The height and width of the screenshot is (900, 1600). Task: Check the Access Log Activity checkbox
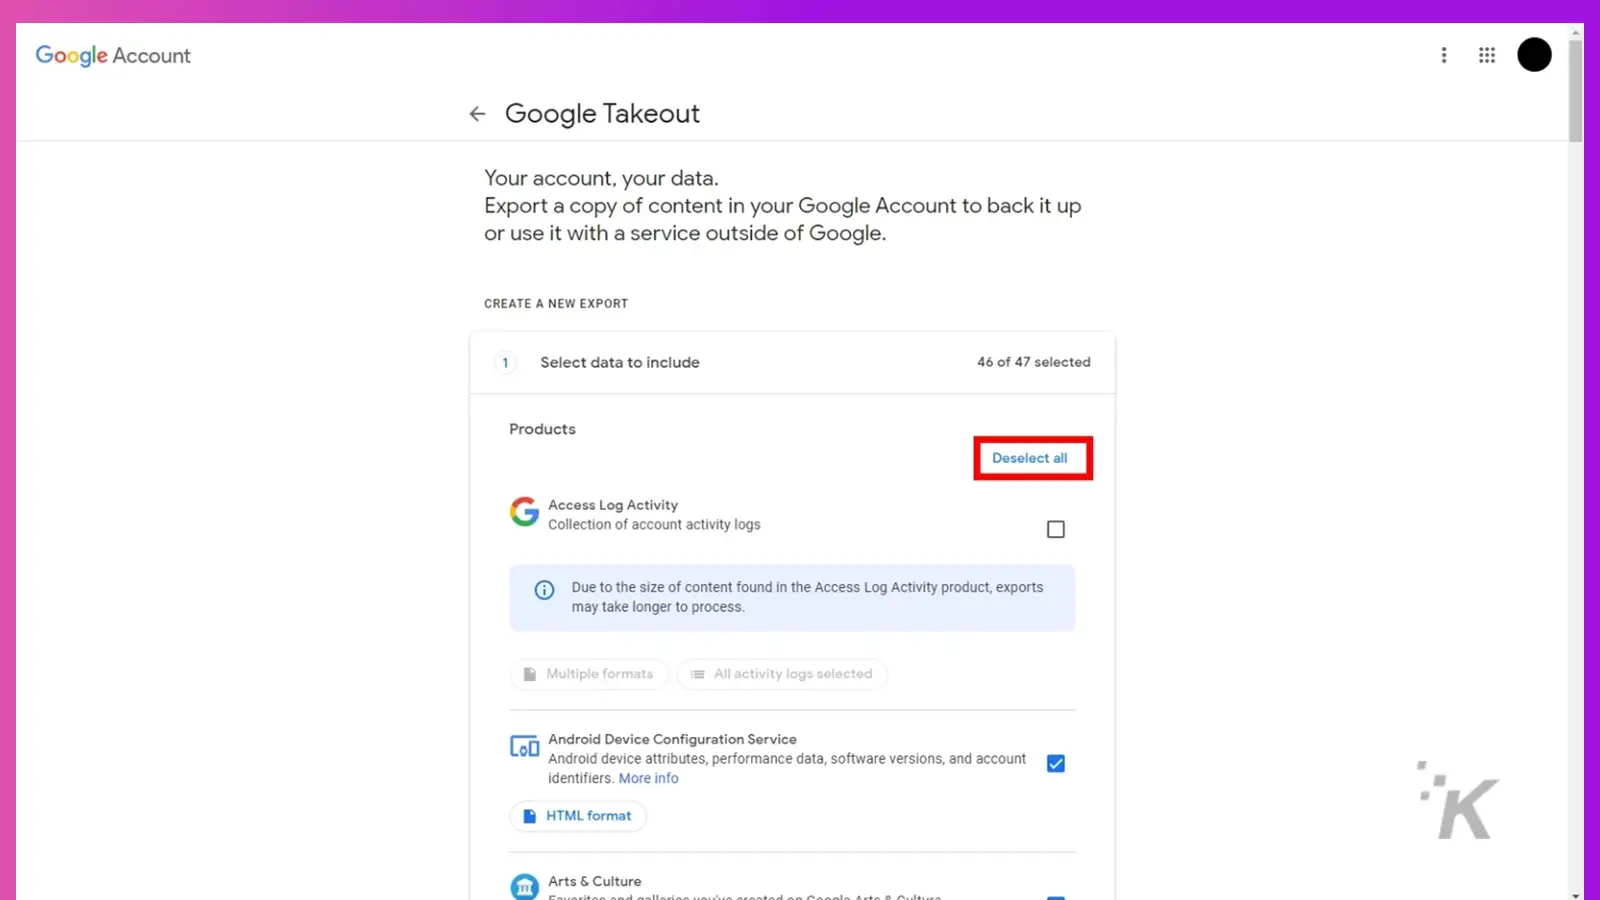1056,529
